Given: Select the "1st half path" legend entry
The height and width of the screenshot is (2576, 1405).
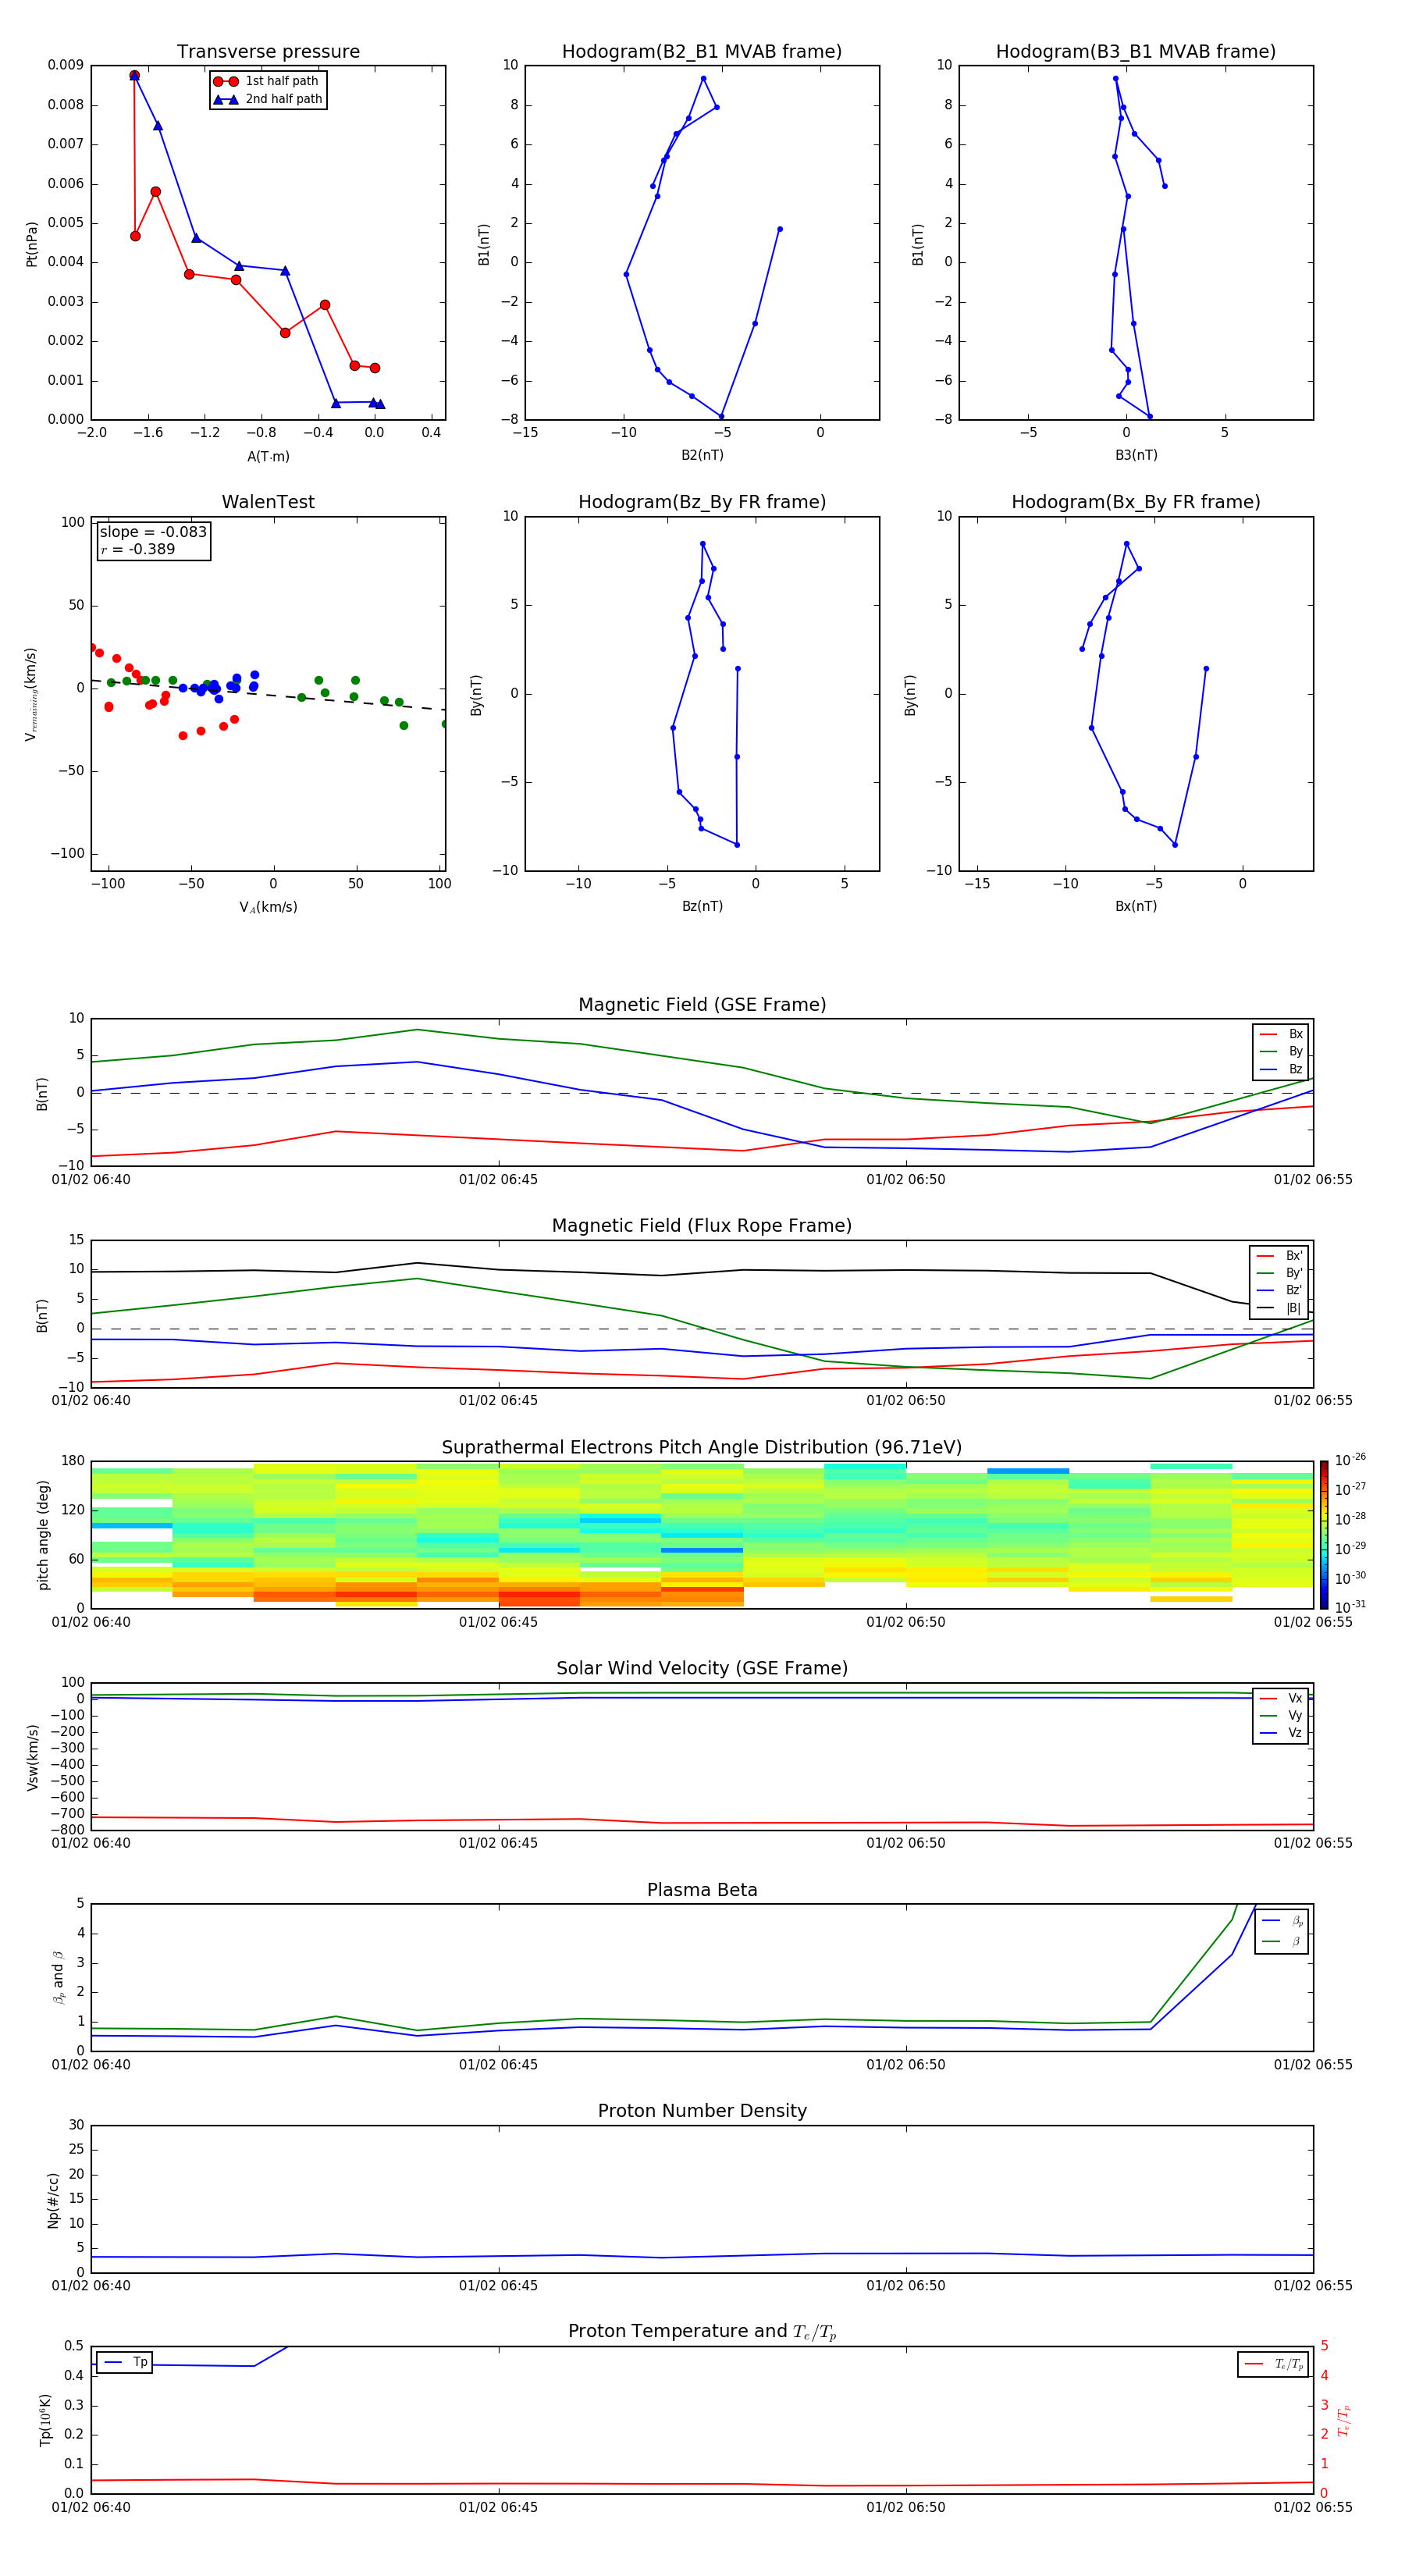Looking at the screenshot, I should click(267, 81).
